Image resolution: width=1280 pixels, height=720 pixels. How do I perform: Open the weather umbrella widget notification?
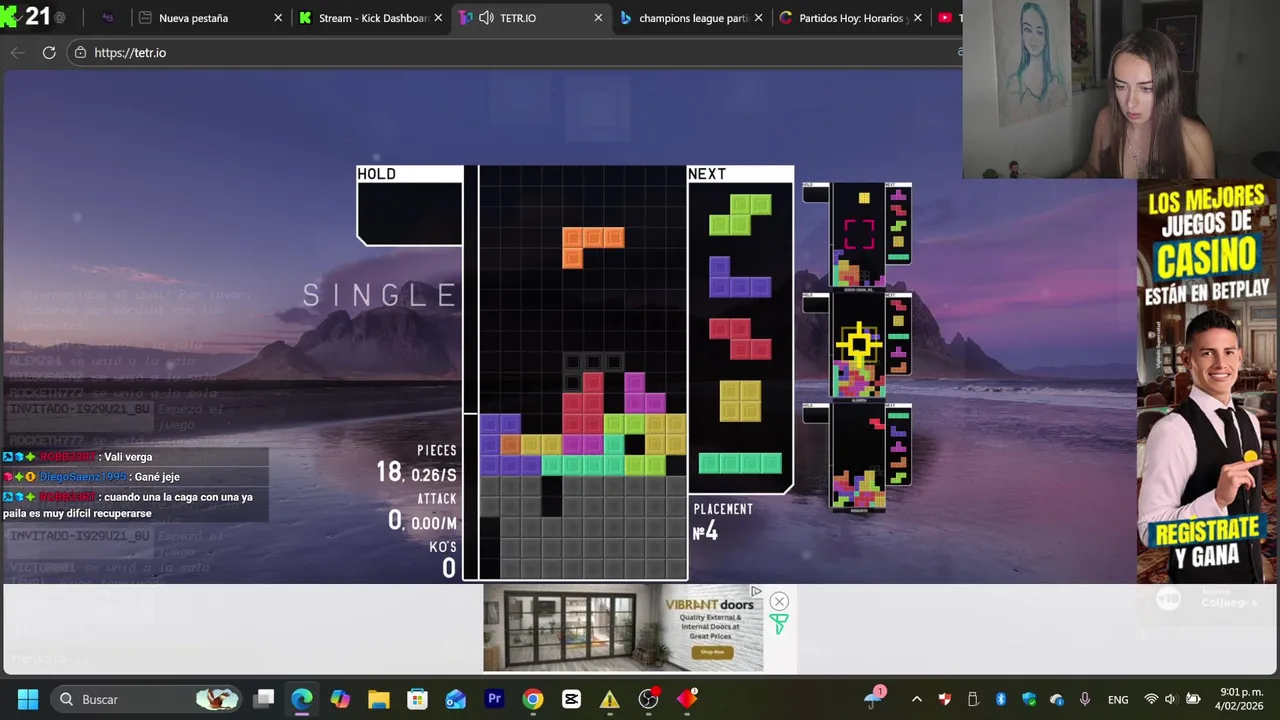[874, 698]
